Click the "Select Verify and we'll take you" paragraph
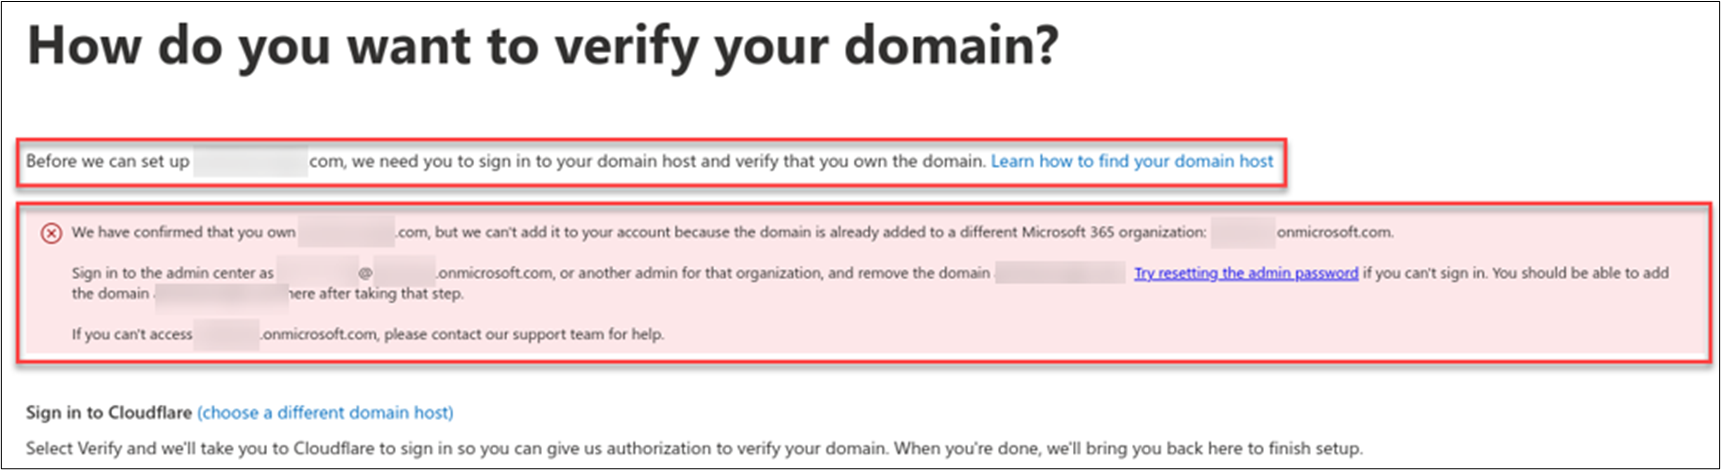 point(400,448)
